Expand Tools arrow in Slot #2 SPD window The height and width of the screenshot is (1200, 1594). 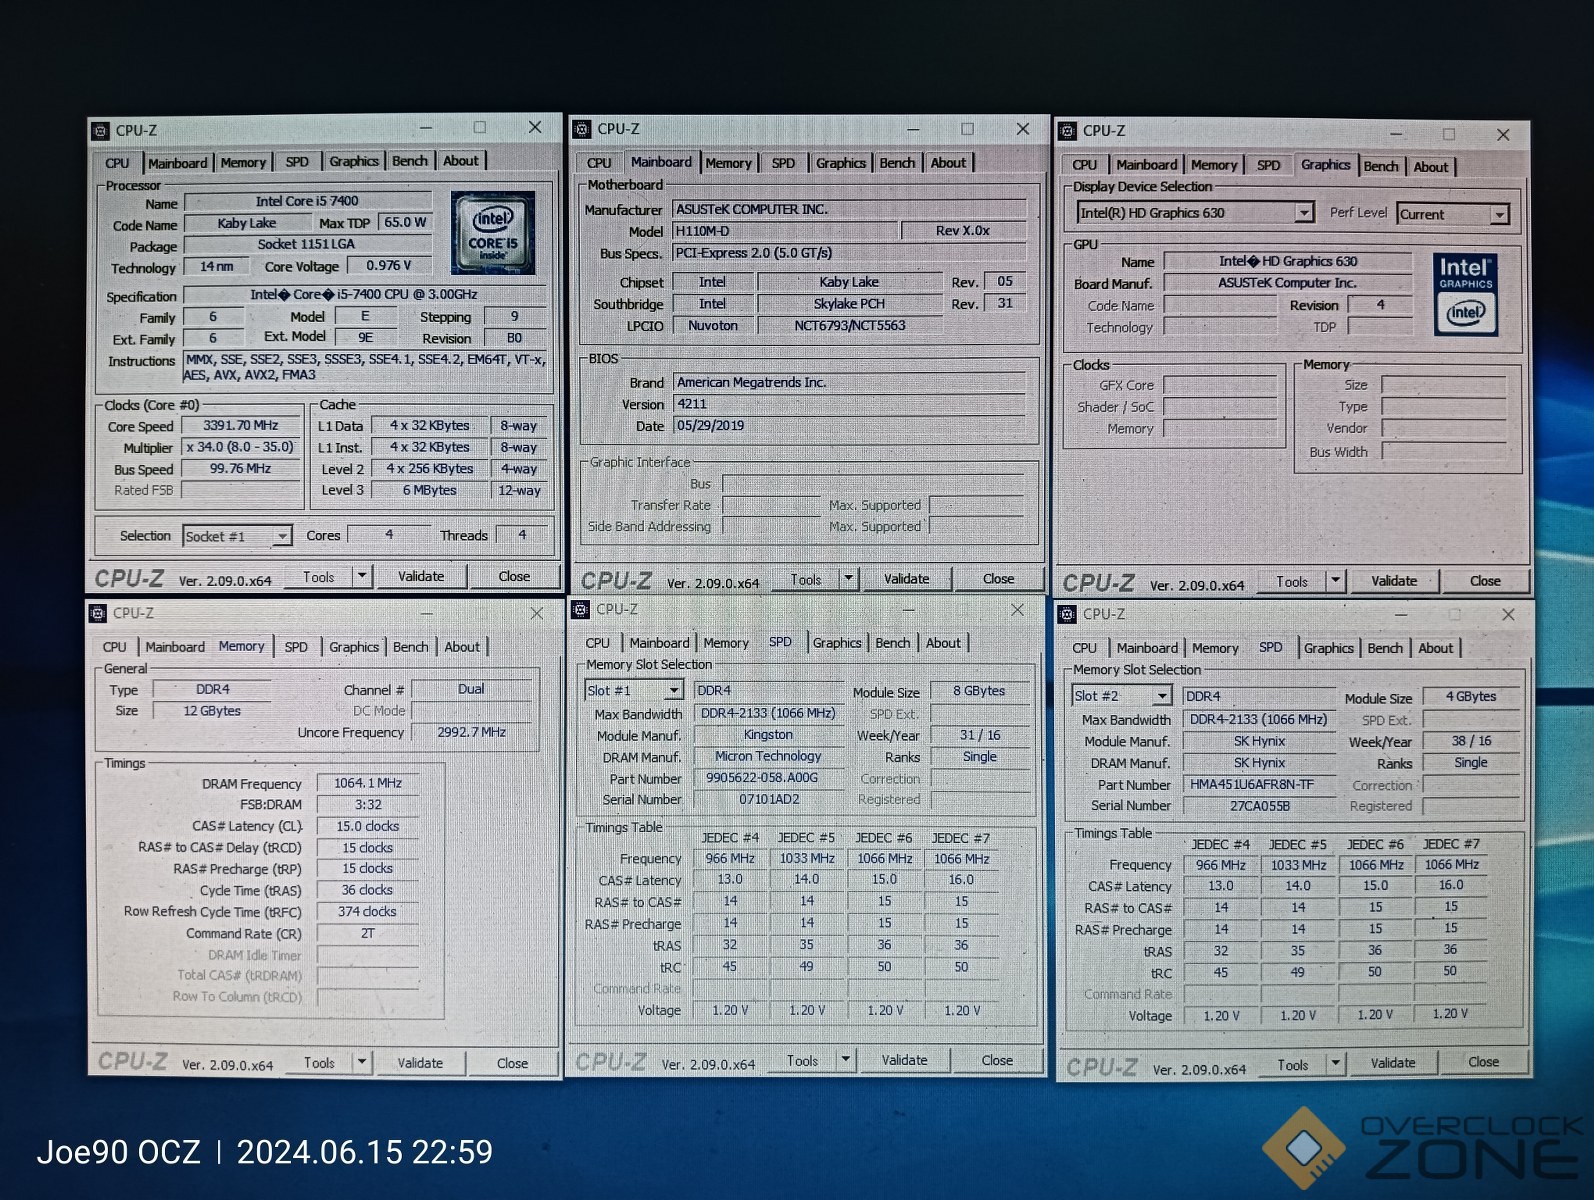pos(1335,1065)
